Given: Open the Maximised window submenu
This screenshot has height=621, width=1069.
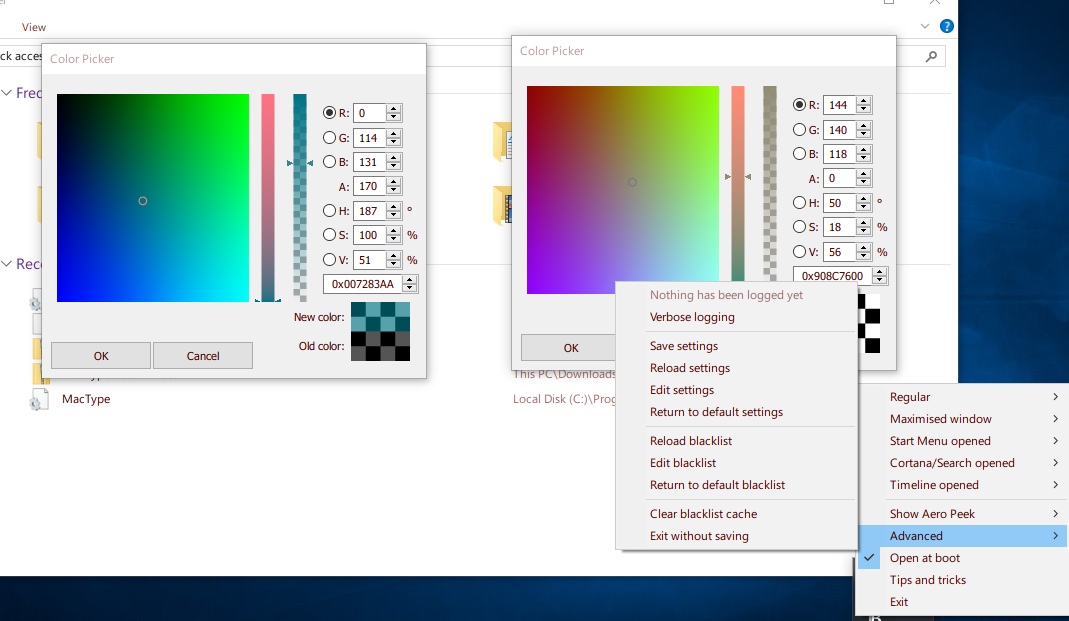Looking at the screenshot, I should 961,419.
